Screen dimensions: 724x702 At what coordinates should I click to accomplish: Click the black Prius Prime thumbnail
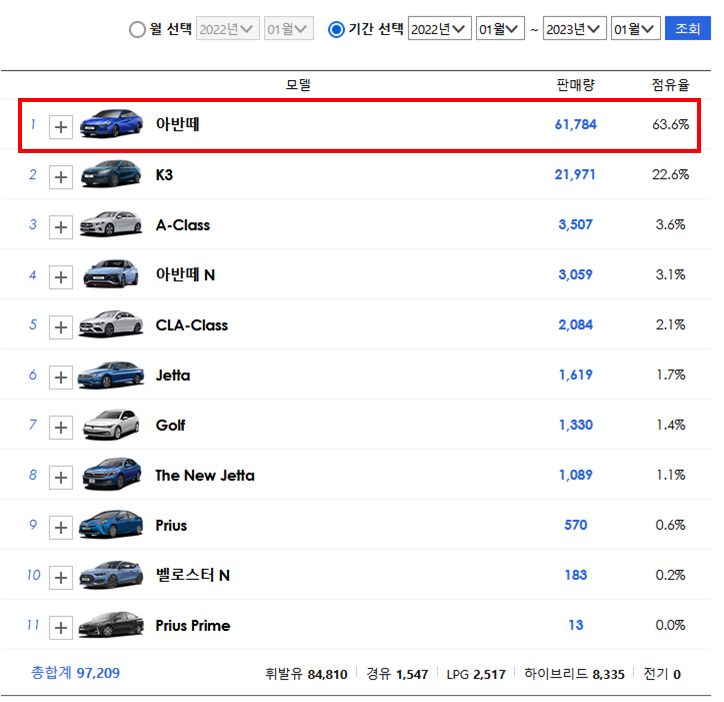[111, 625]
